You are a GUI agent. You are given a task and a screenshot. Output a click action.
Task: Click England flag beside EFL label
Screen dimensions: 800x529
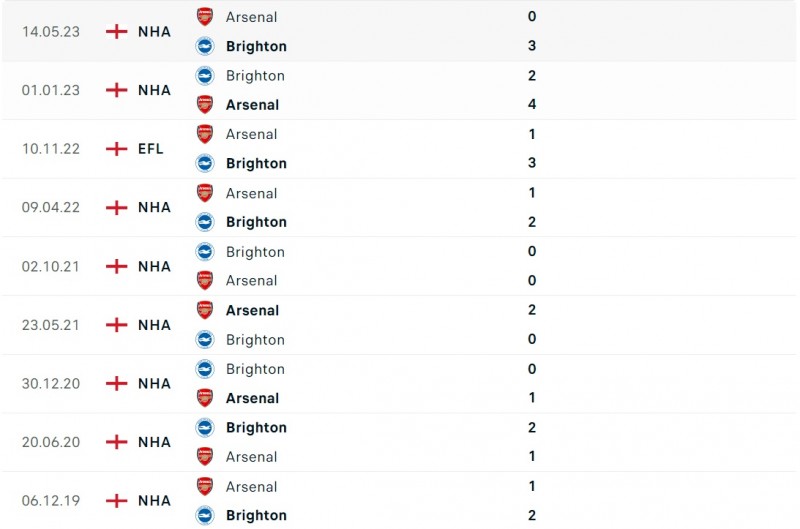(x=117, y=149)
